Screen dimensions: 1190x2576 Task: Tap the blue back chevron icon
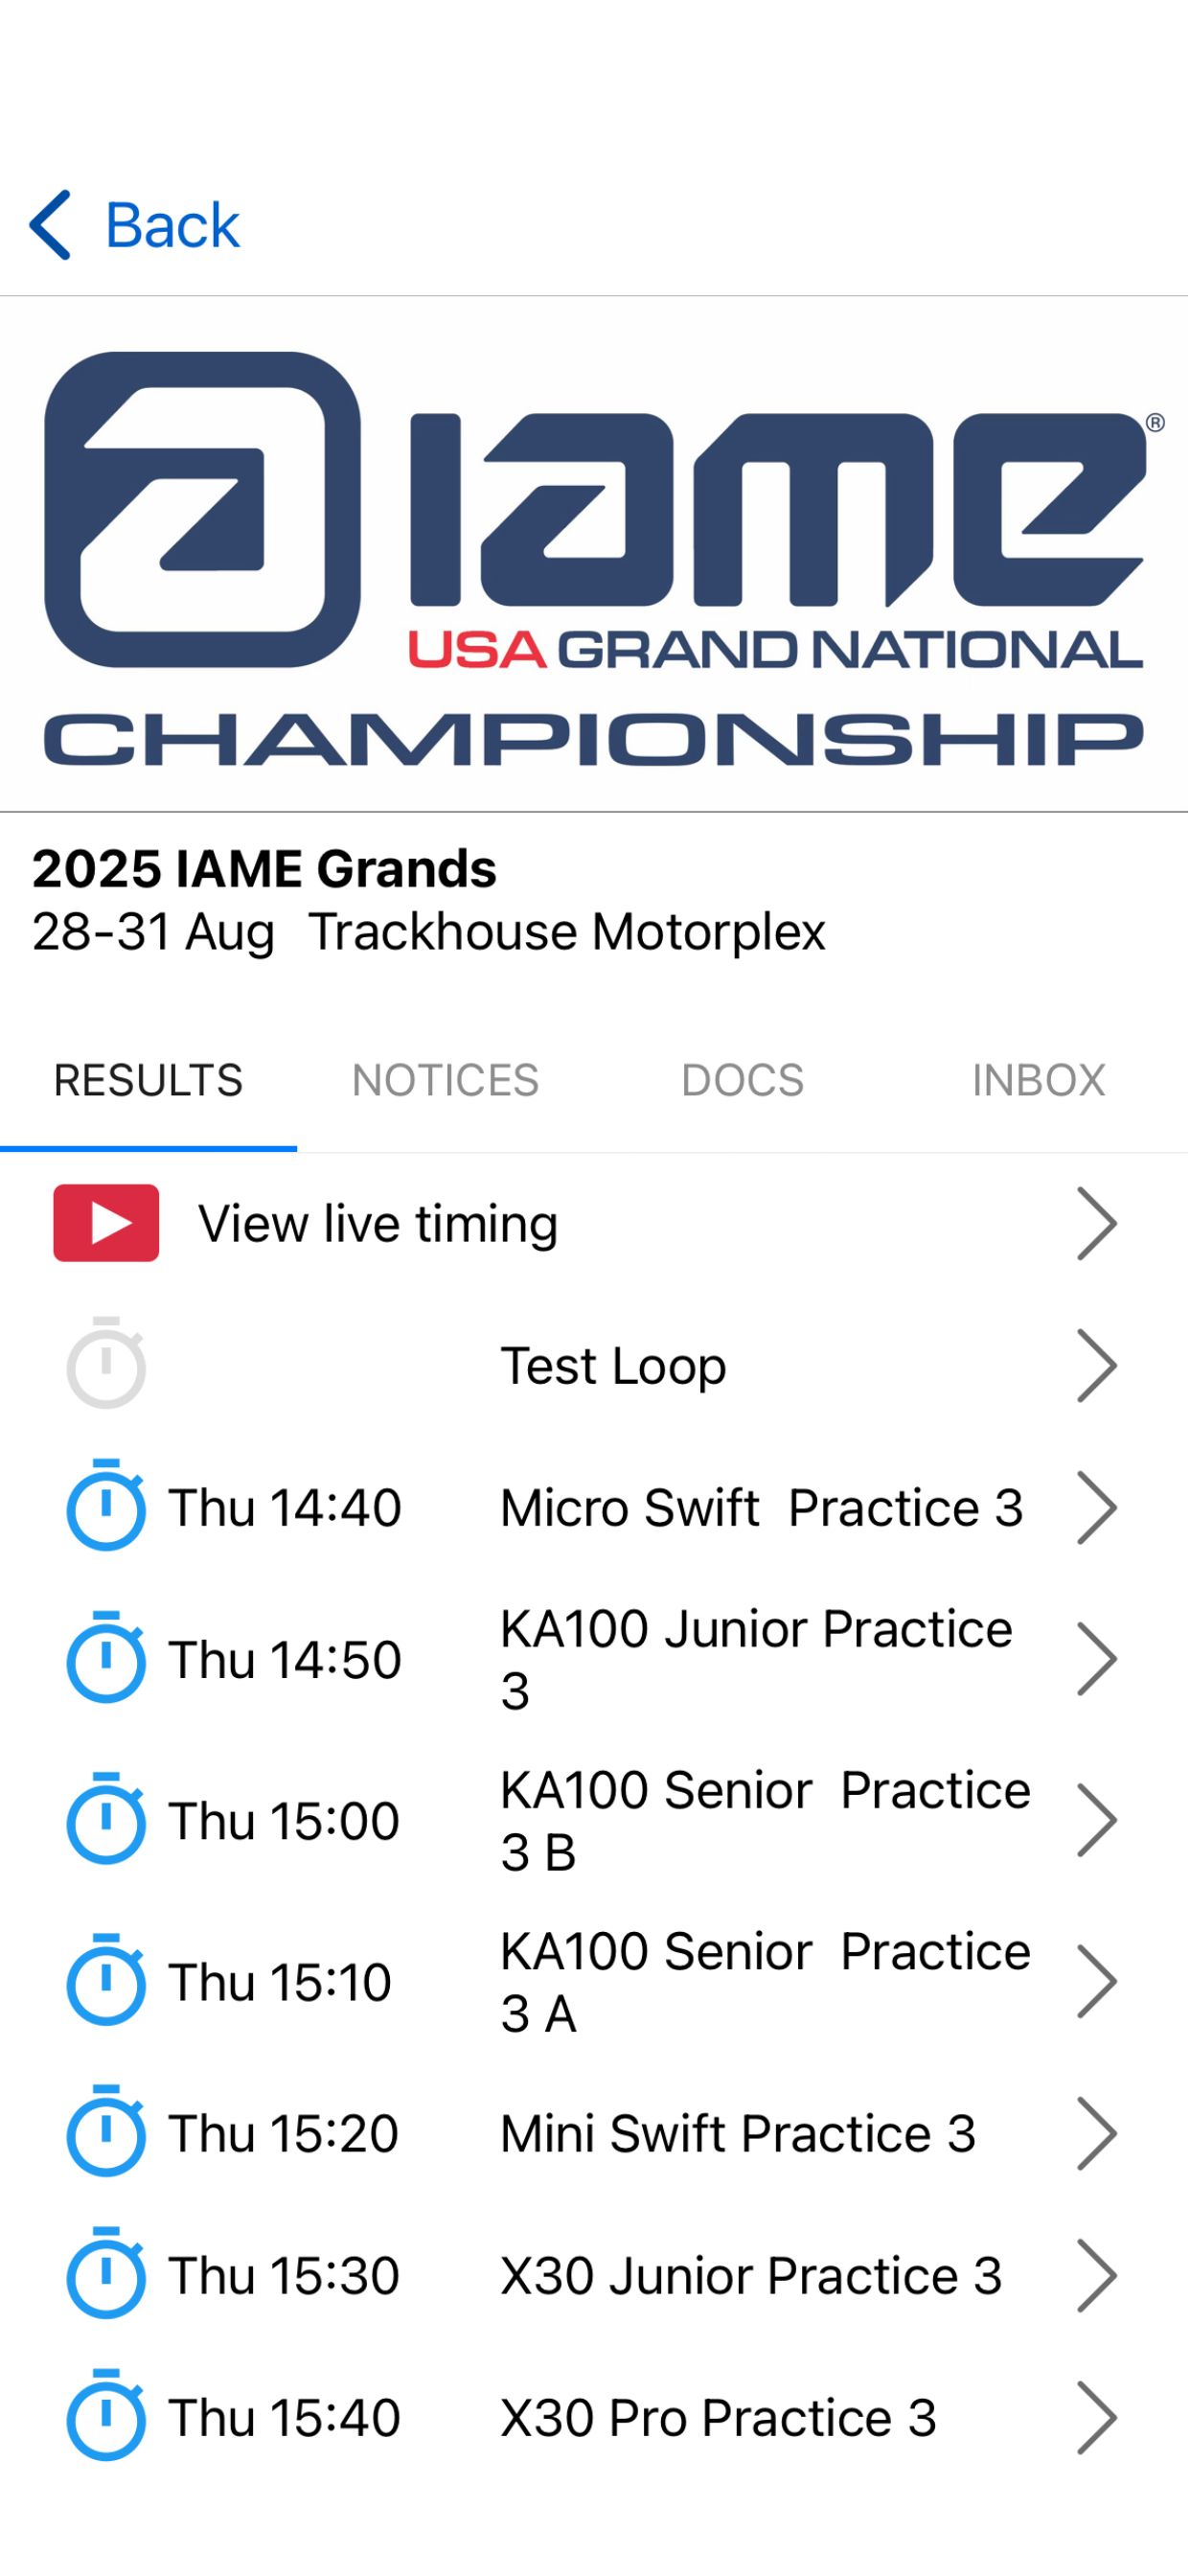[x=50, y=225]
